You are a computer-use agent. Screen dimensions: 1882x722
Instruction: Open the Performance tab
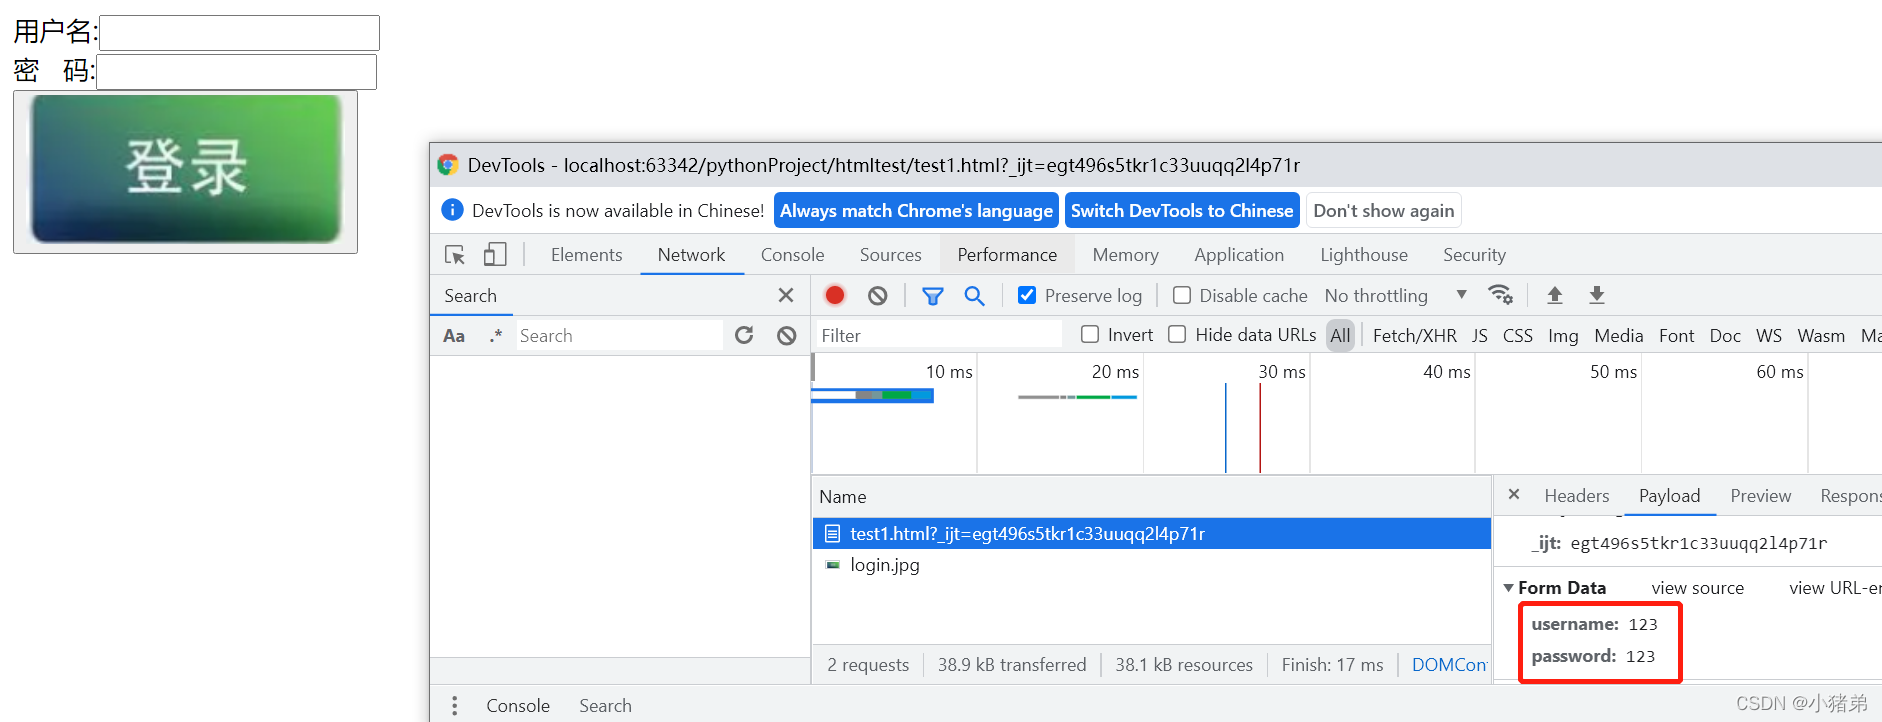pos(1007,255)
